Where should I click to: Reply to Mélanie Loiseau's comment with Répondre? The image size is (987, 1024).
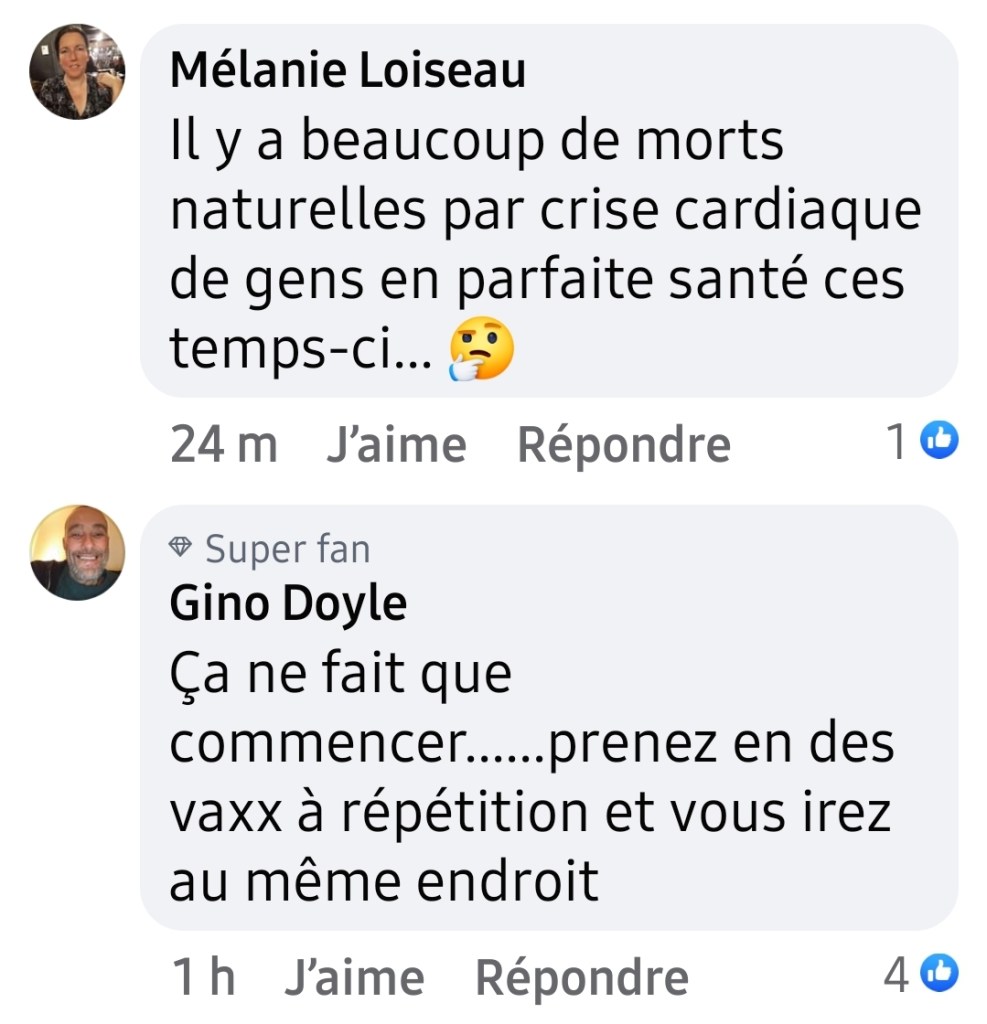623,445
